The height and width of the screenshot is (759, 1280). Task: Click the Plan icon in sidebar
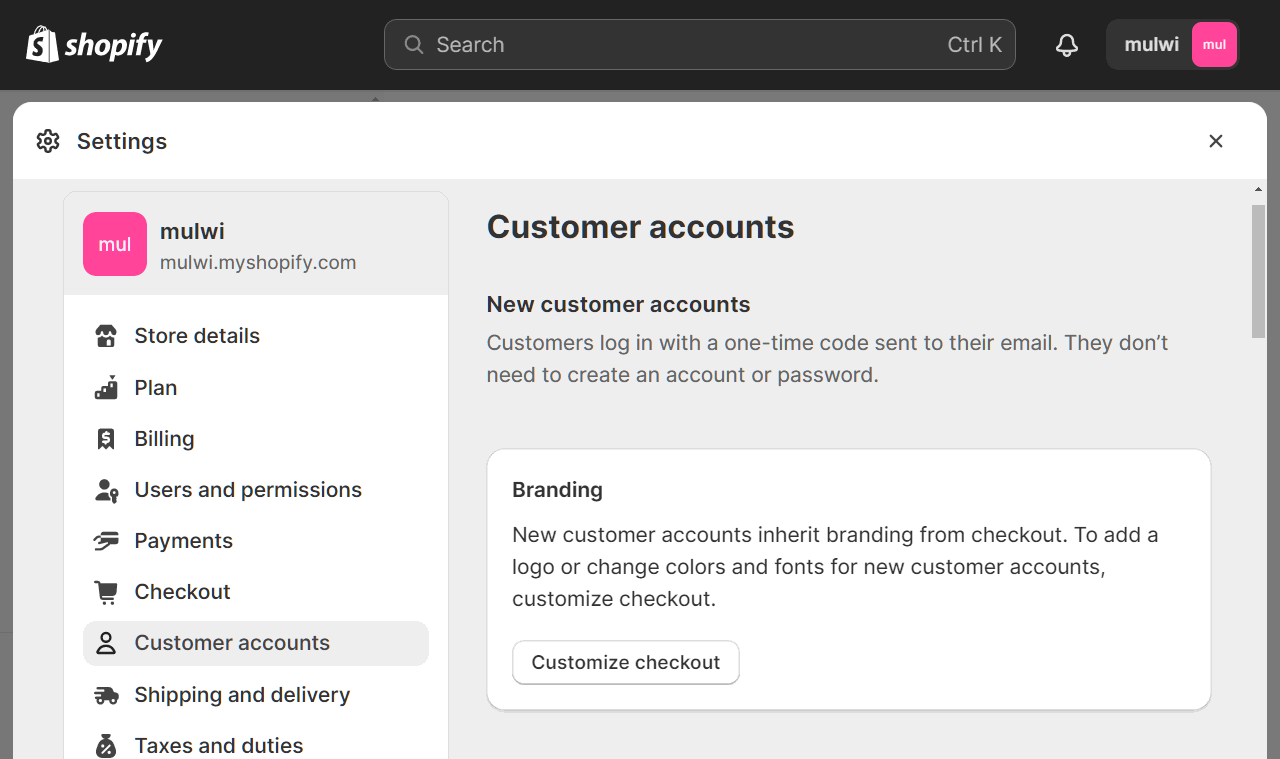106,388
